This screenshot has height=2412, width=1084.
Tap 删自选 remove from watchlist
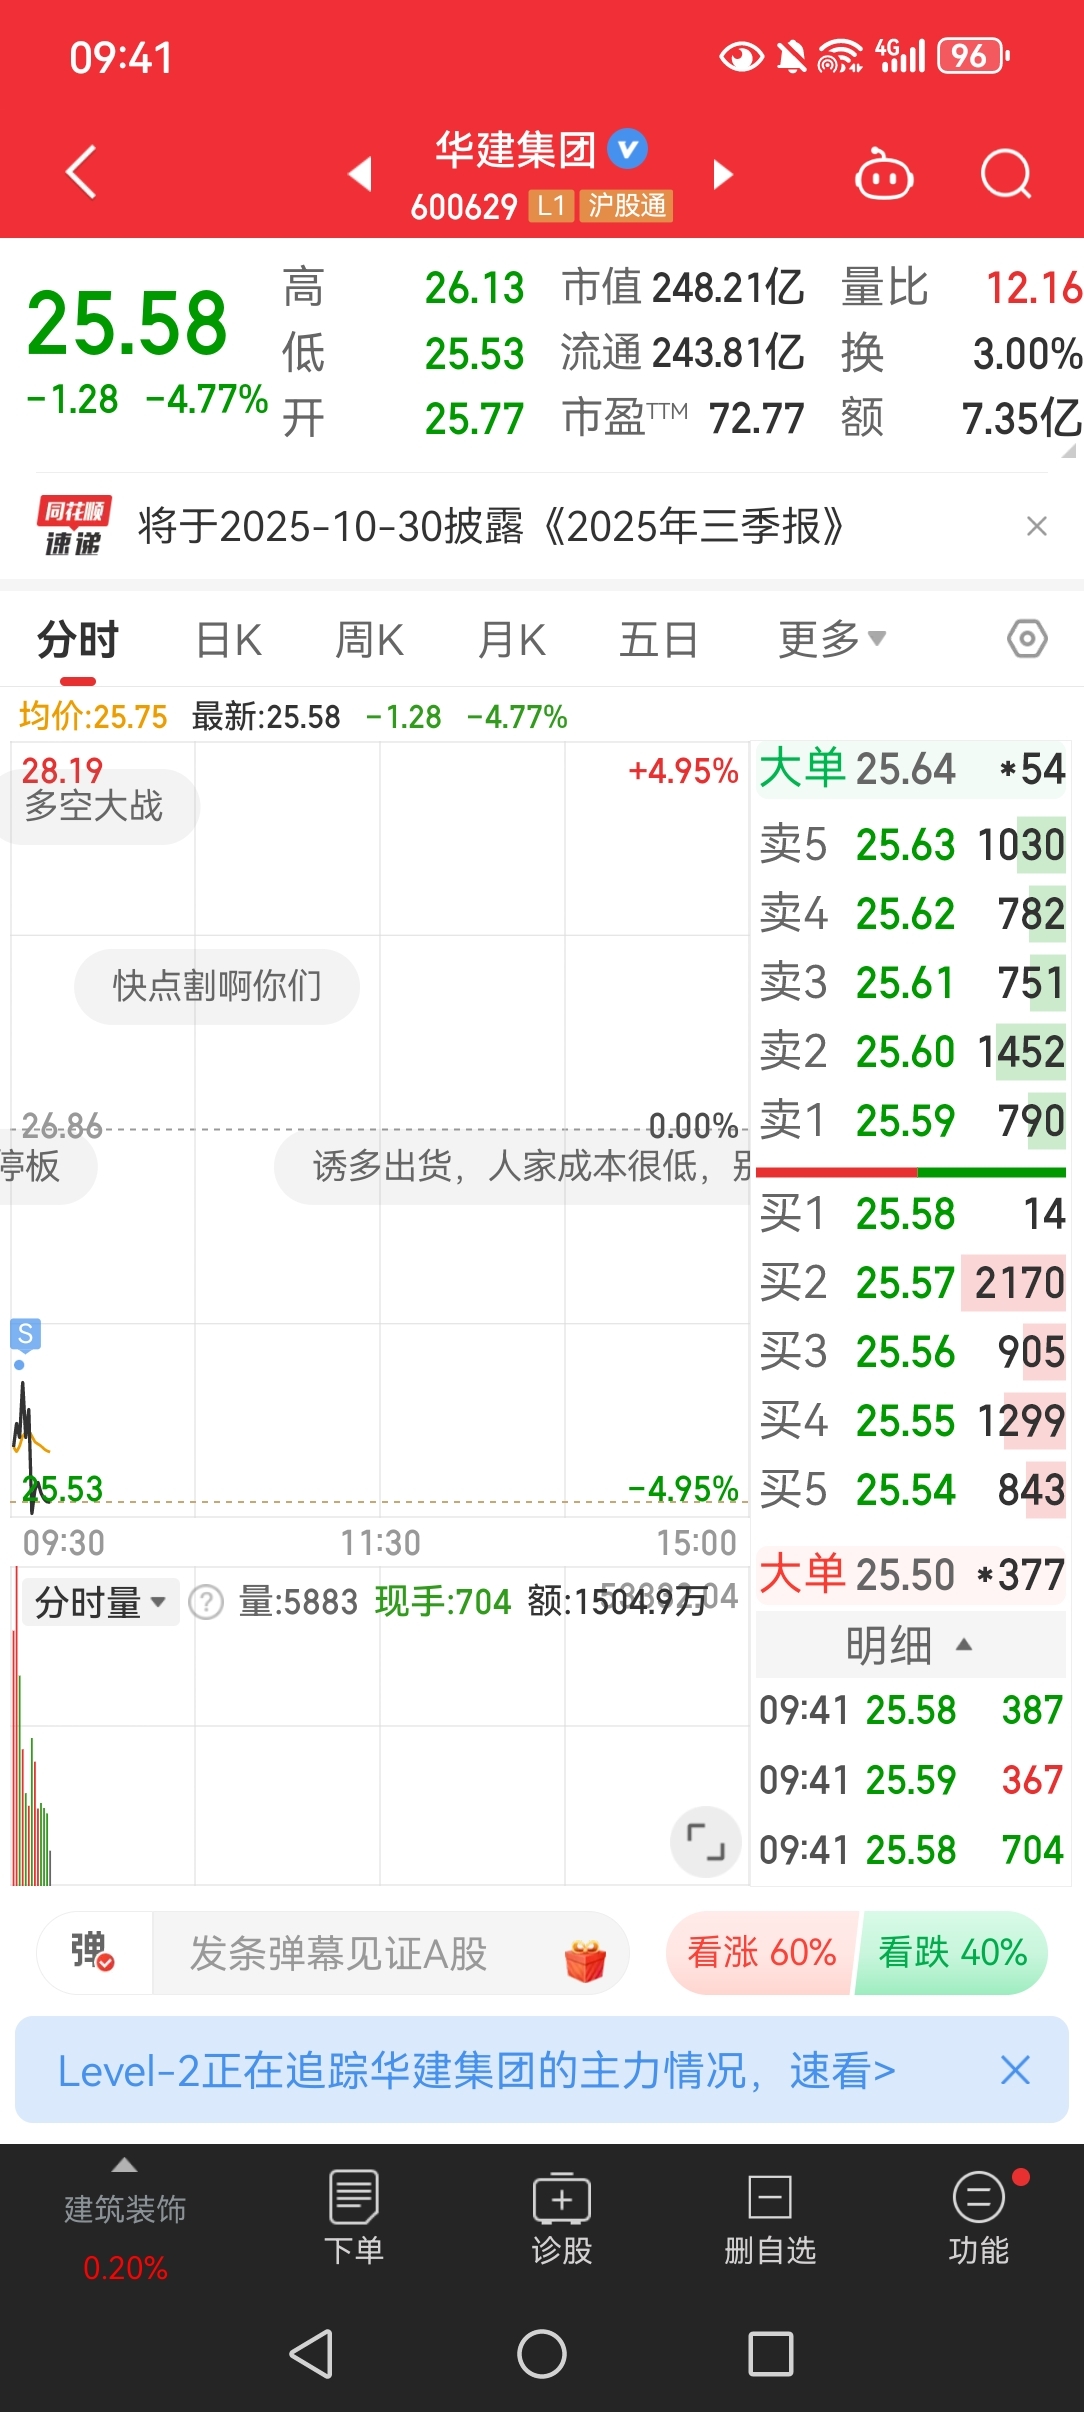pos(770,2217)
